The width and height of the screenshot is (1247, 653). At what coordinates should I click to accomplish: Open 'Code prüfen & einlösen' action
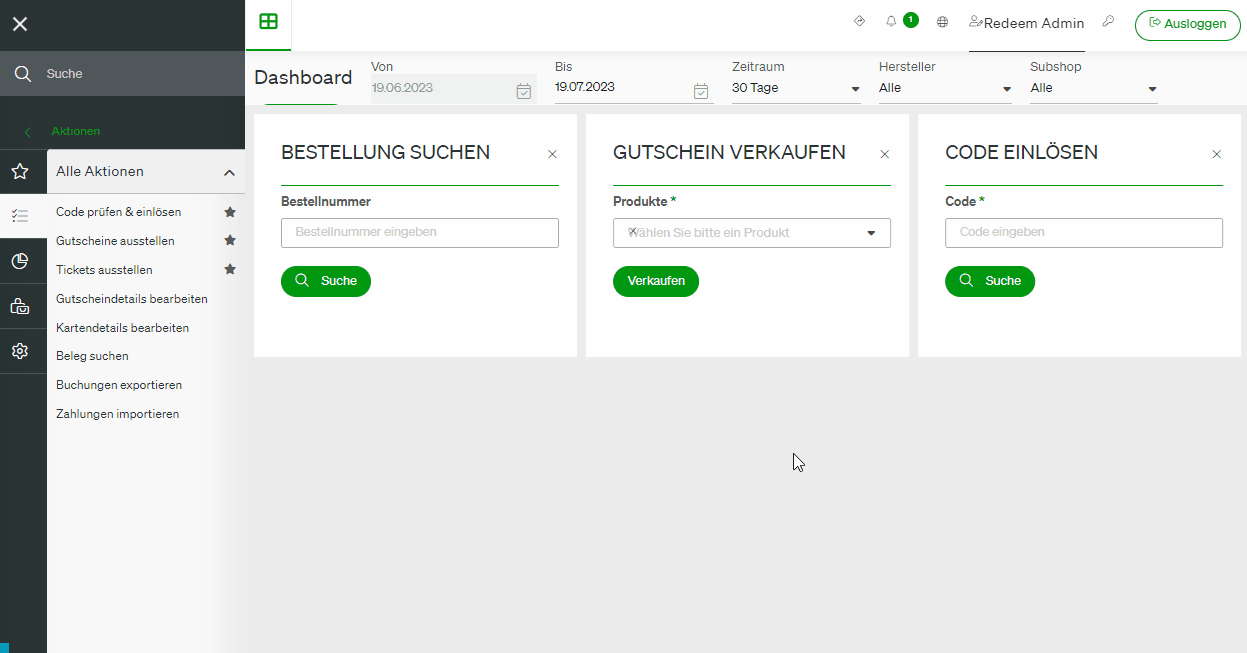(119, 212)
